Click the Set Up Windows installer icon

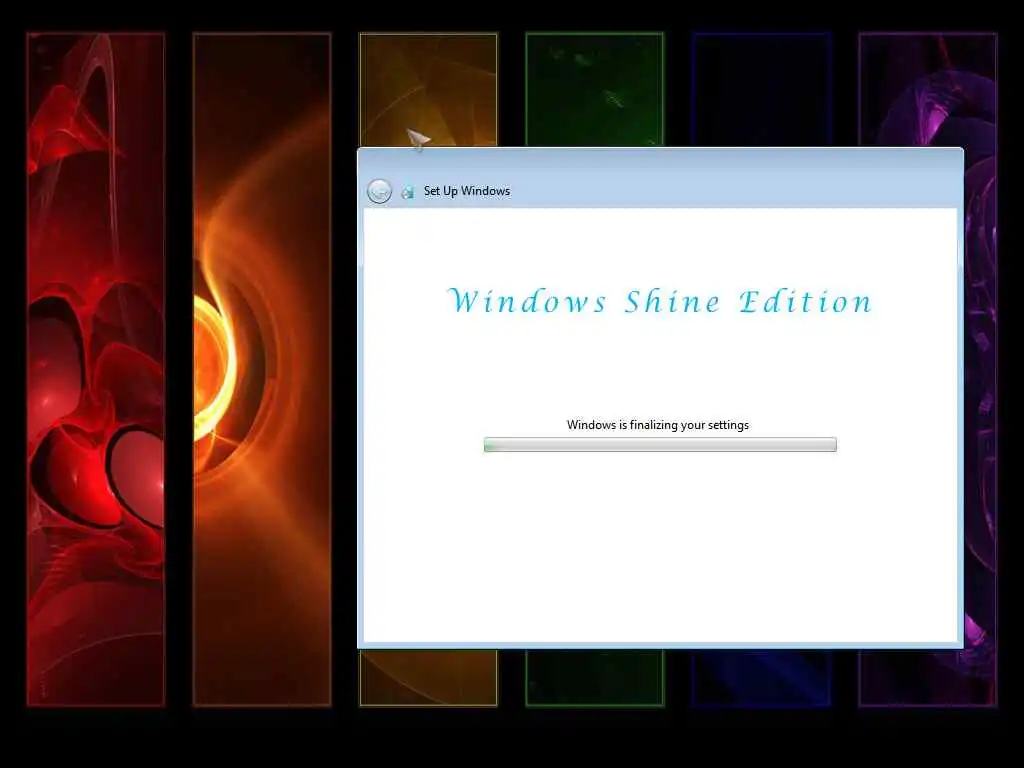click(x=408, y=191)
